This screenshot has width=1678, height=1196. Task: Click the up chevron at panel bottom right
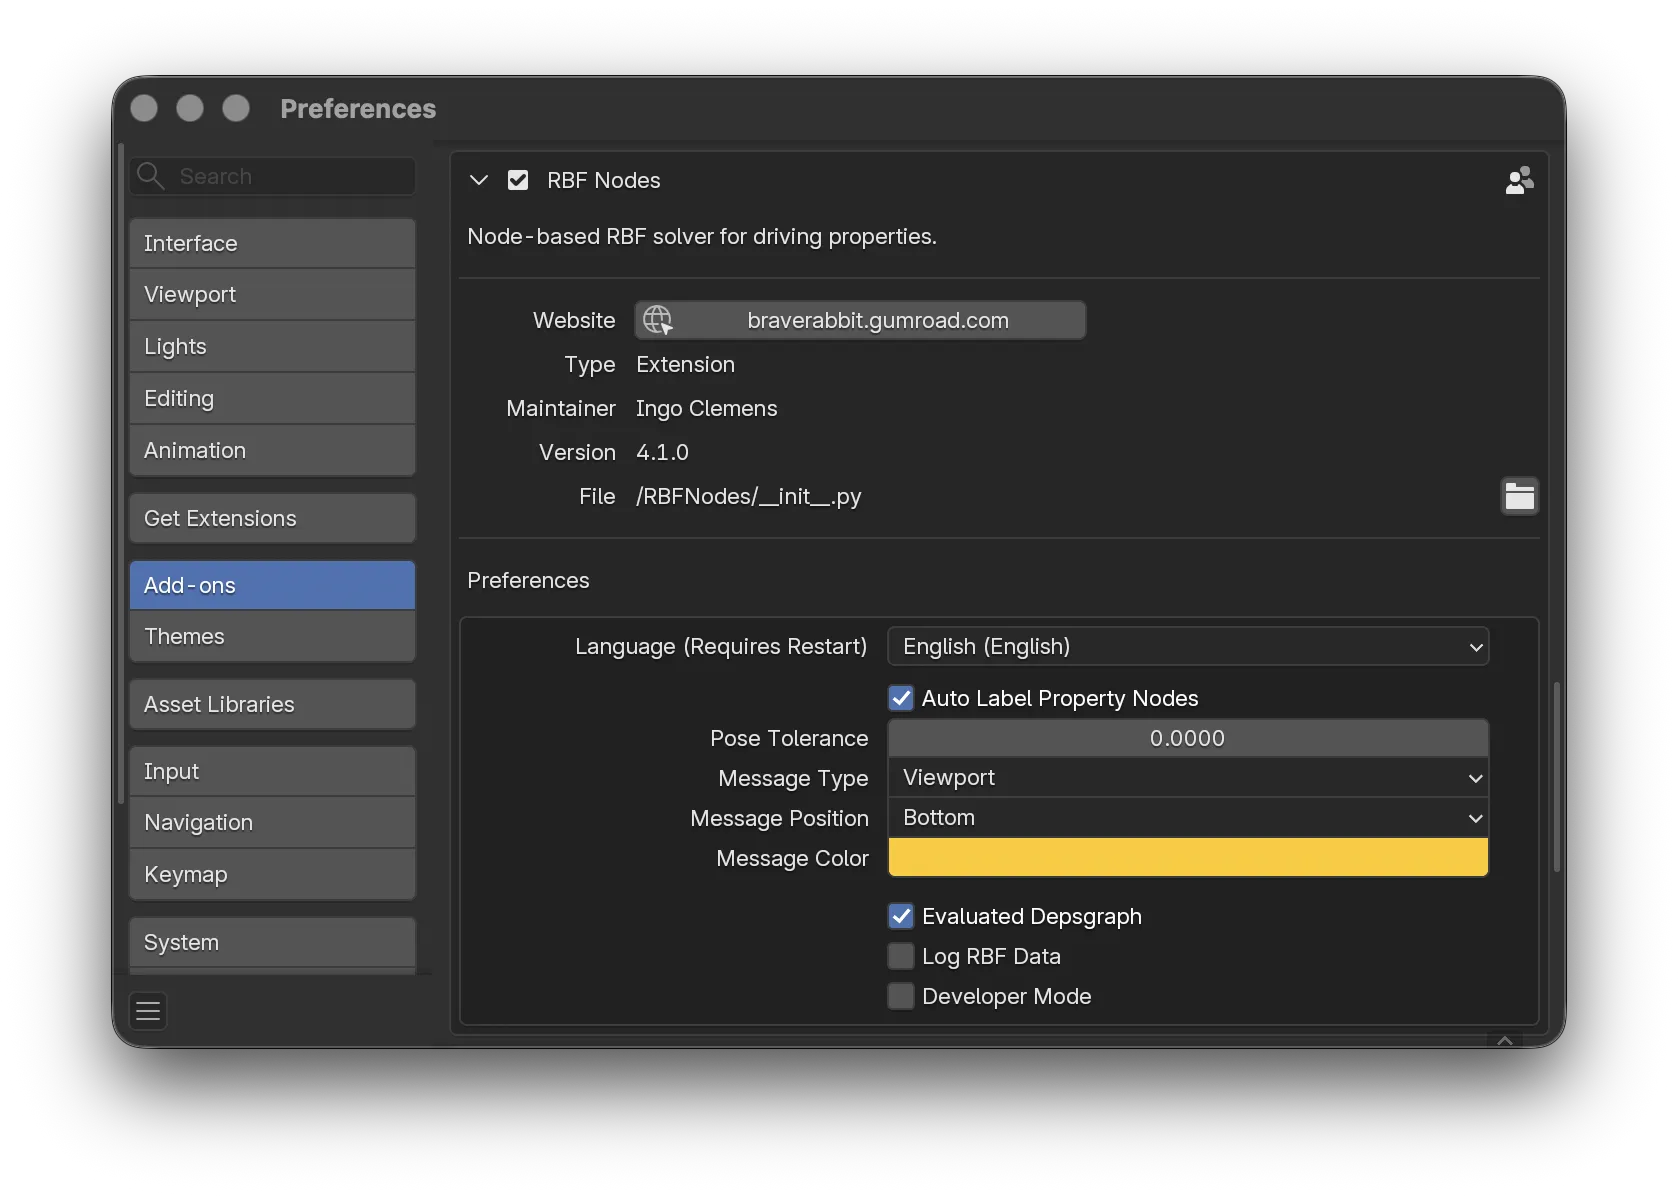[1504, 1040]
